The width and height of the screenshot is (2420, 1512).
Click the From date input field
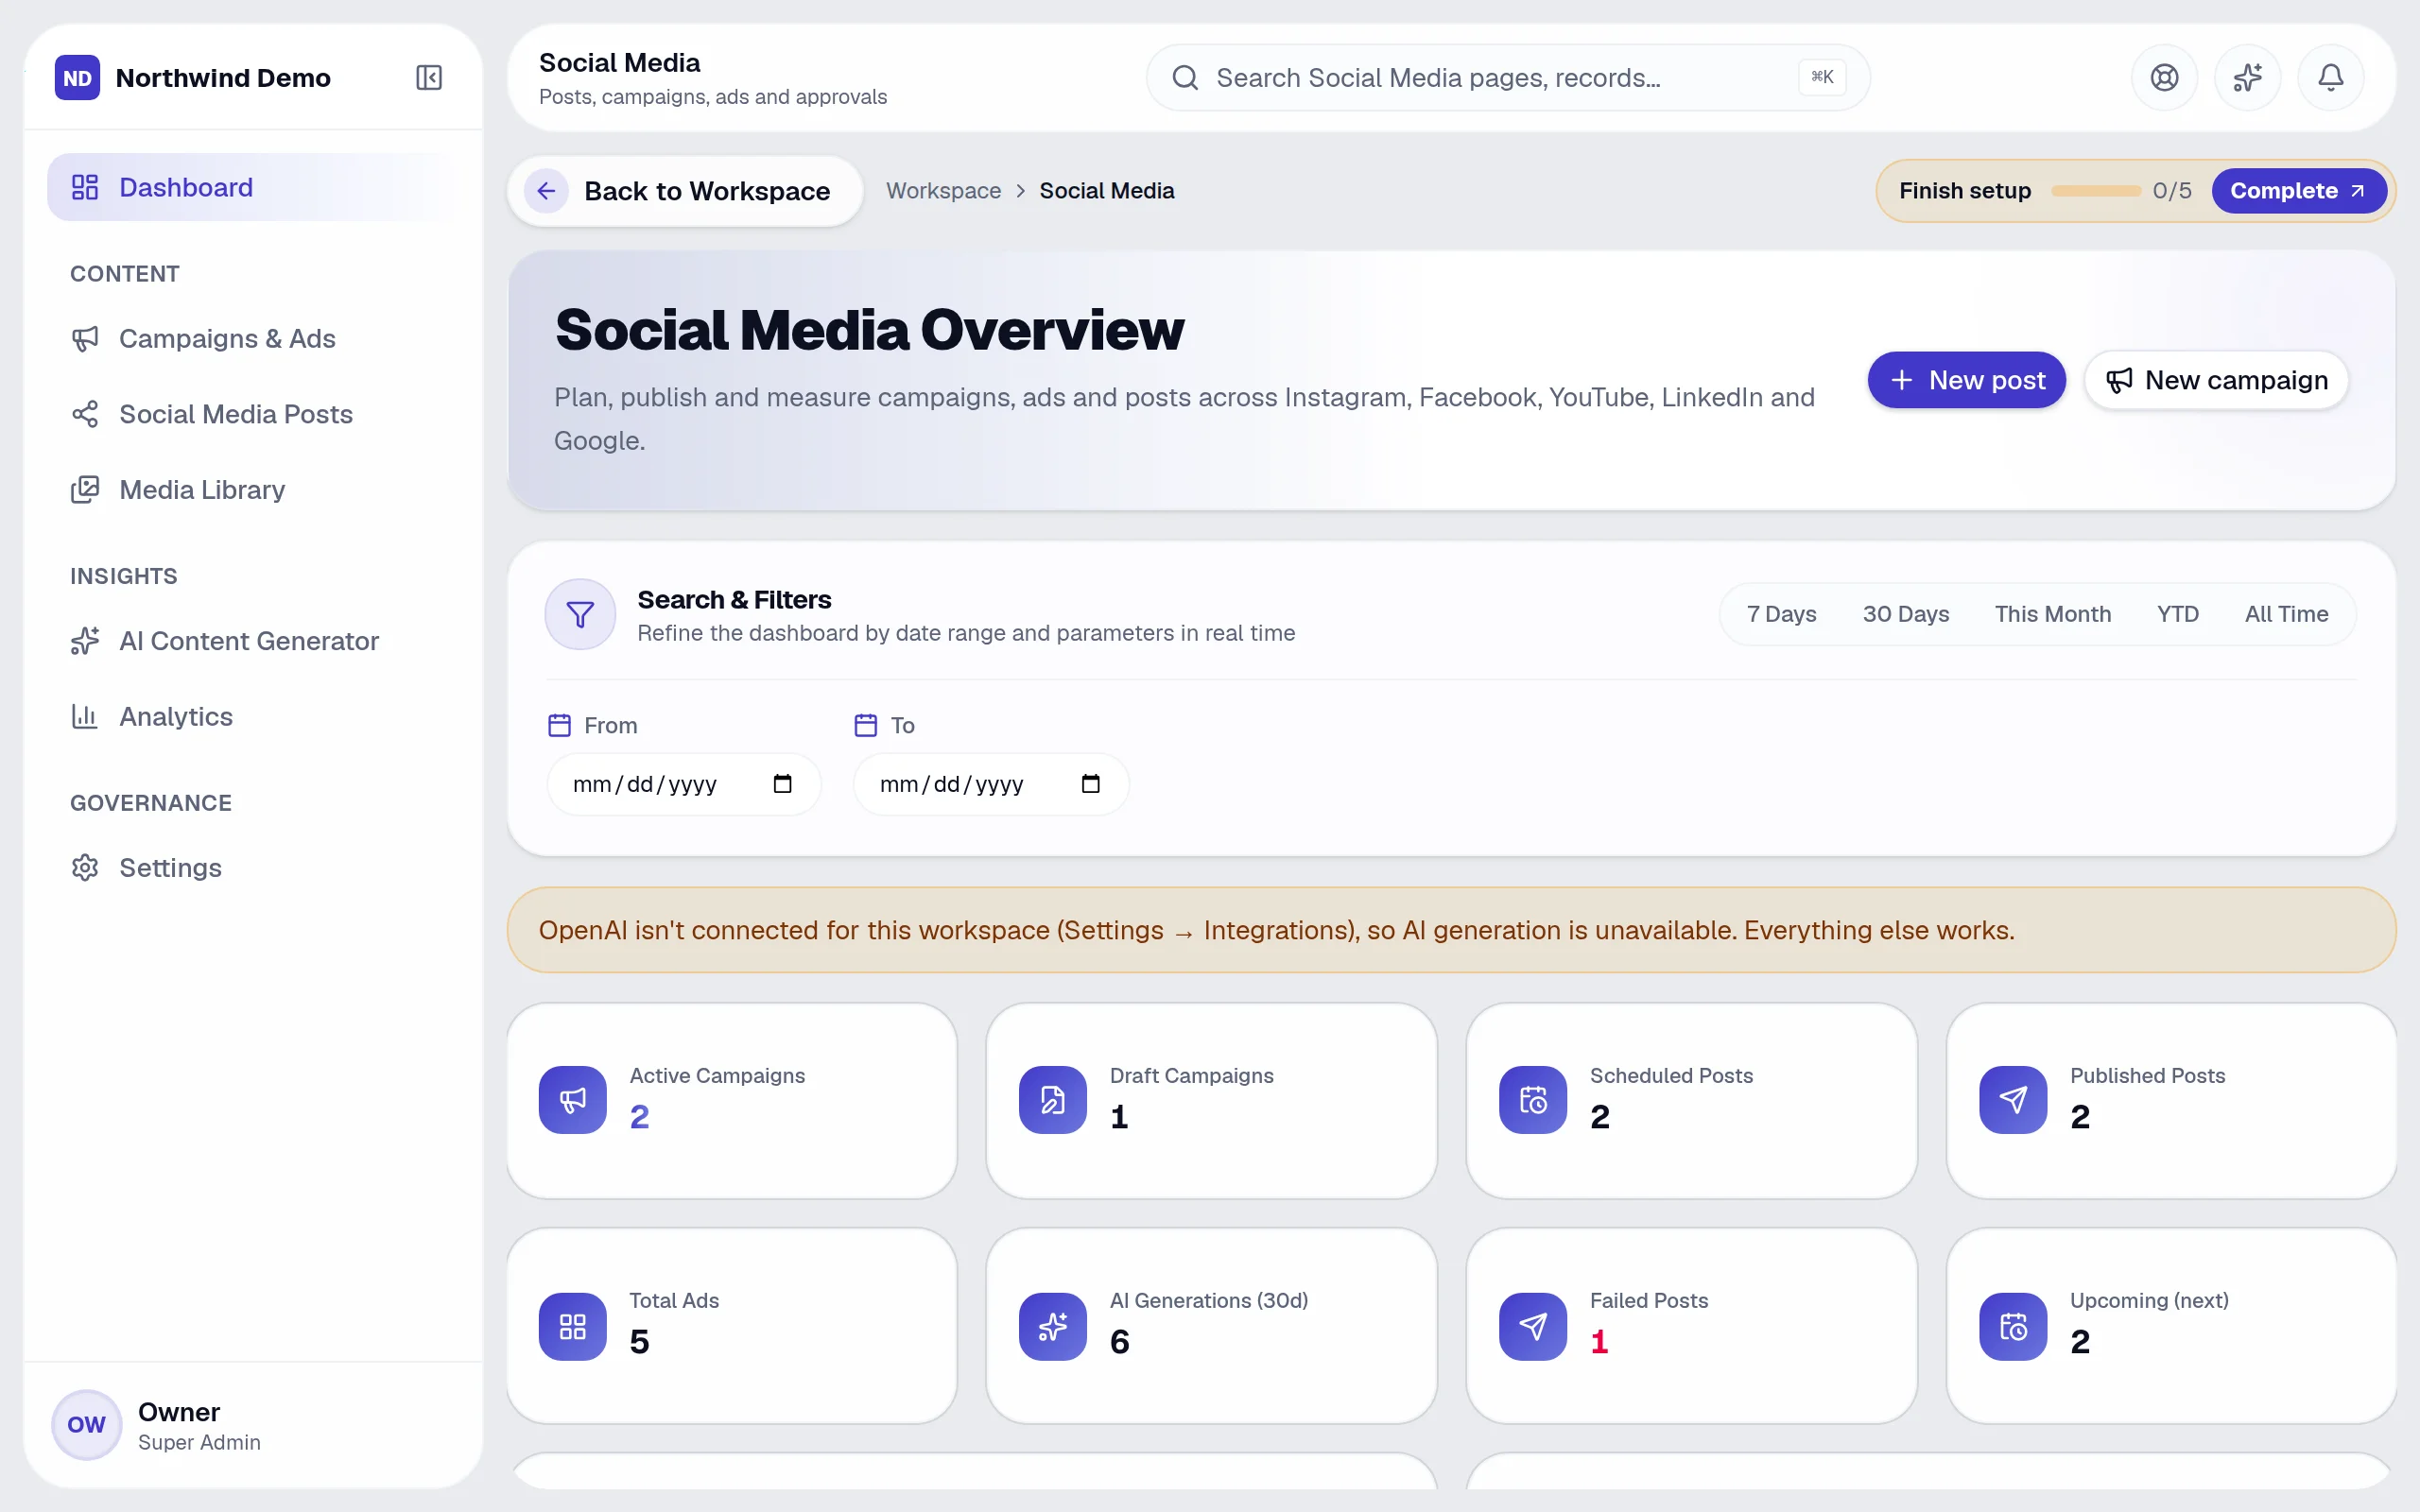coord(684,784)
